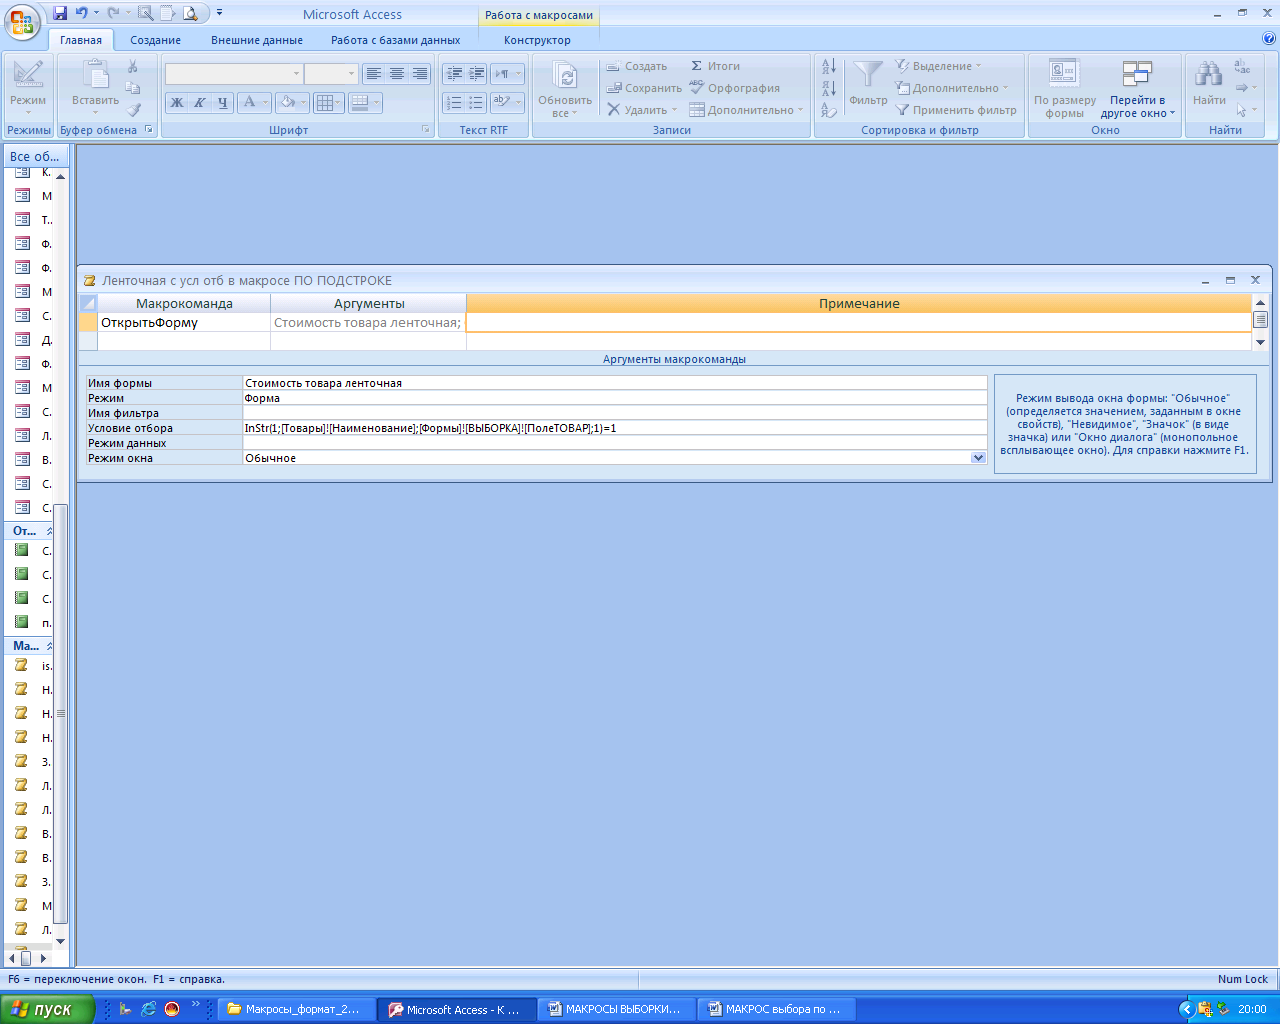Click the replace ab-ac icon
Screen dimensions: 1280x1024
click(x=1242, y=66)
